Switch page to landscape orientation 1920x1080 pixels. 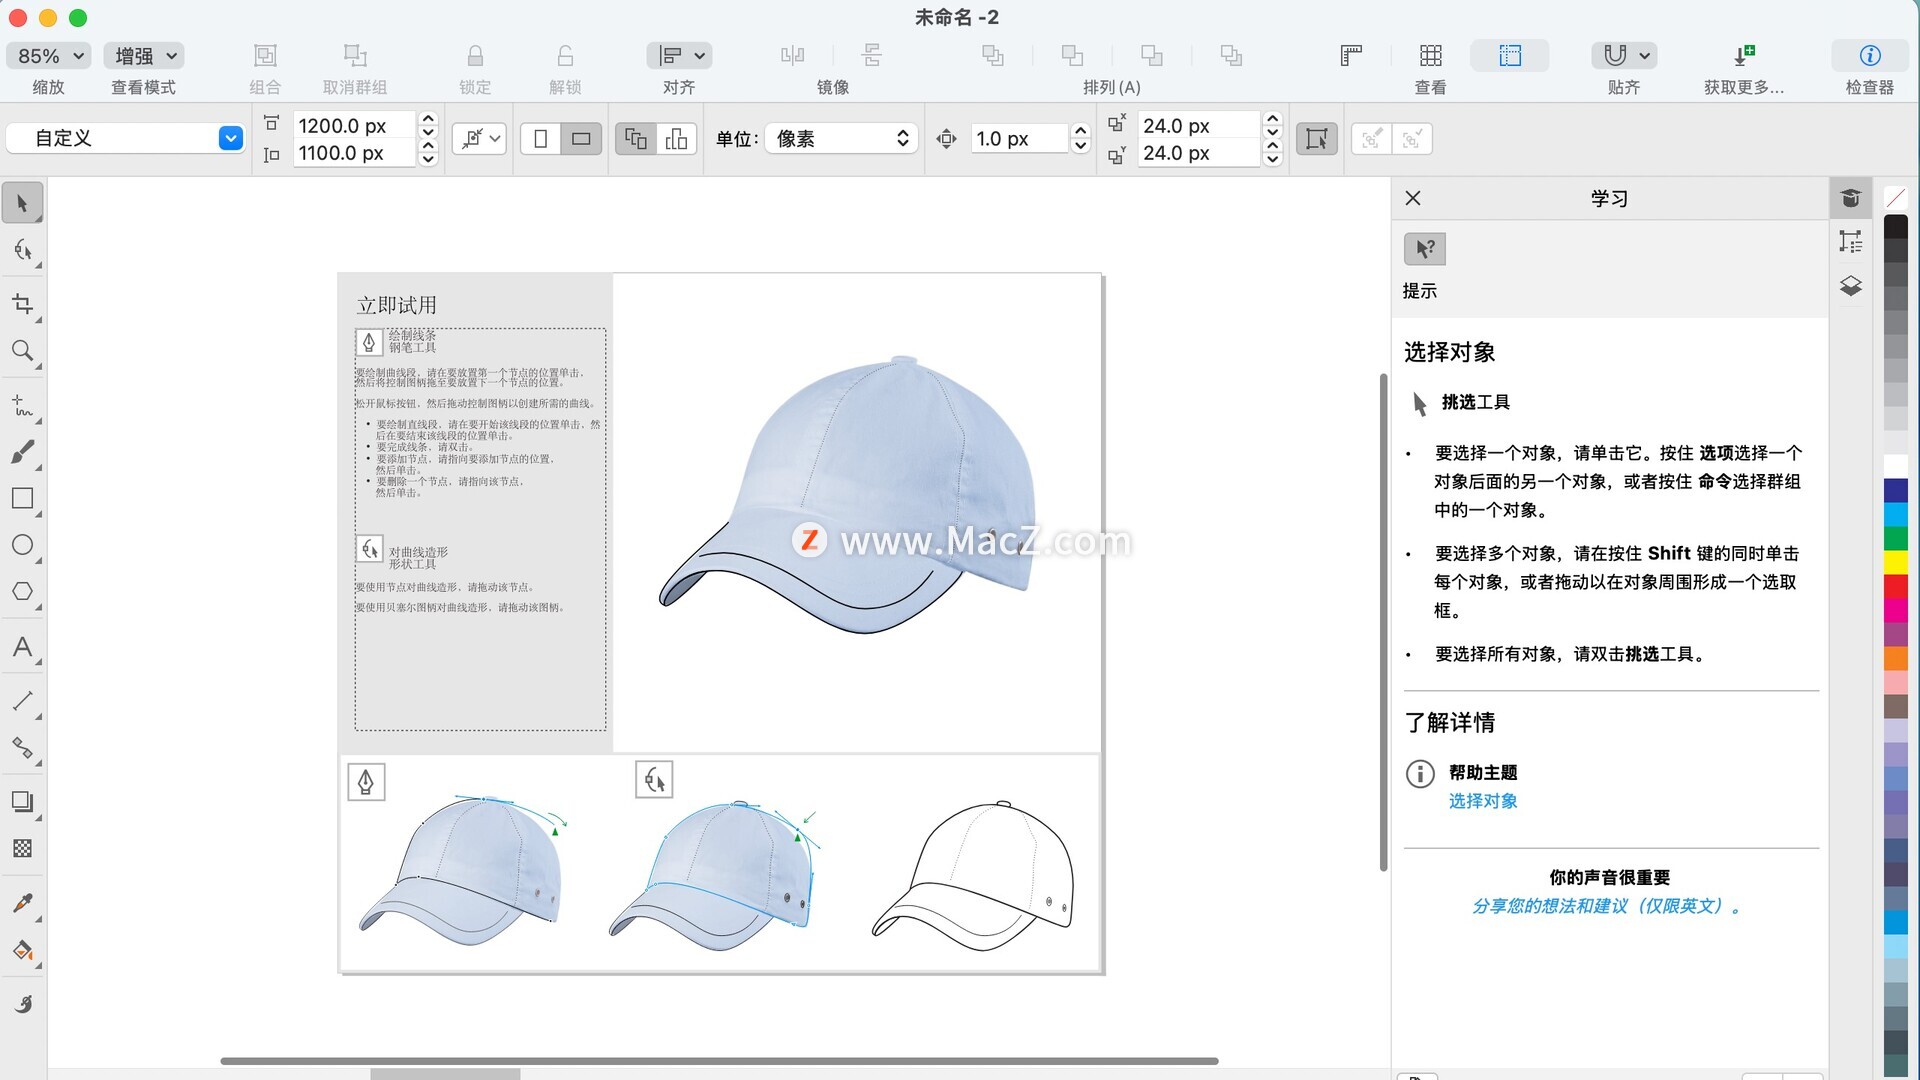[581, 139]
